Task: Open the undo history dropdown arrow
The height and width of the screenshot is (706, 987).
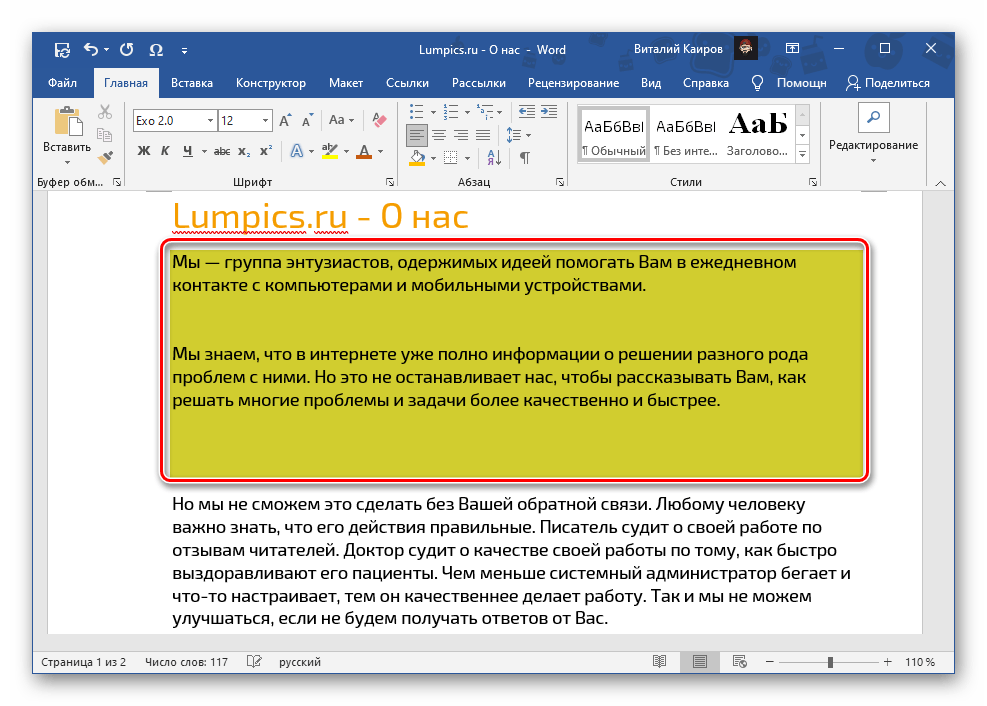Action: click(x=106, y=49)
